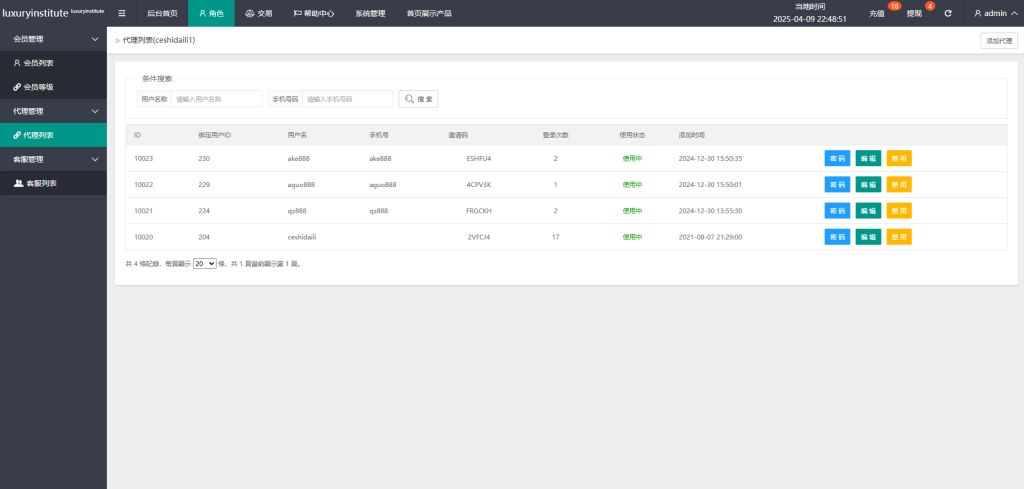Image resolution: width=1024 pixels, height=489 pixels.
Task: Click 编辑 button for aguo888
Action: click(868, 184)
